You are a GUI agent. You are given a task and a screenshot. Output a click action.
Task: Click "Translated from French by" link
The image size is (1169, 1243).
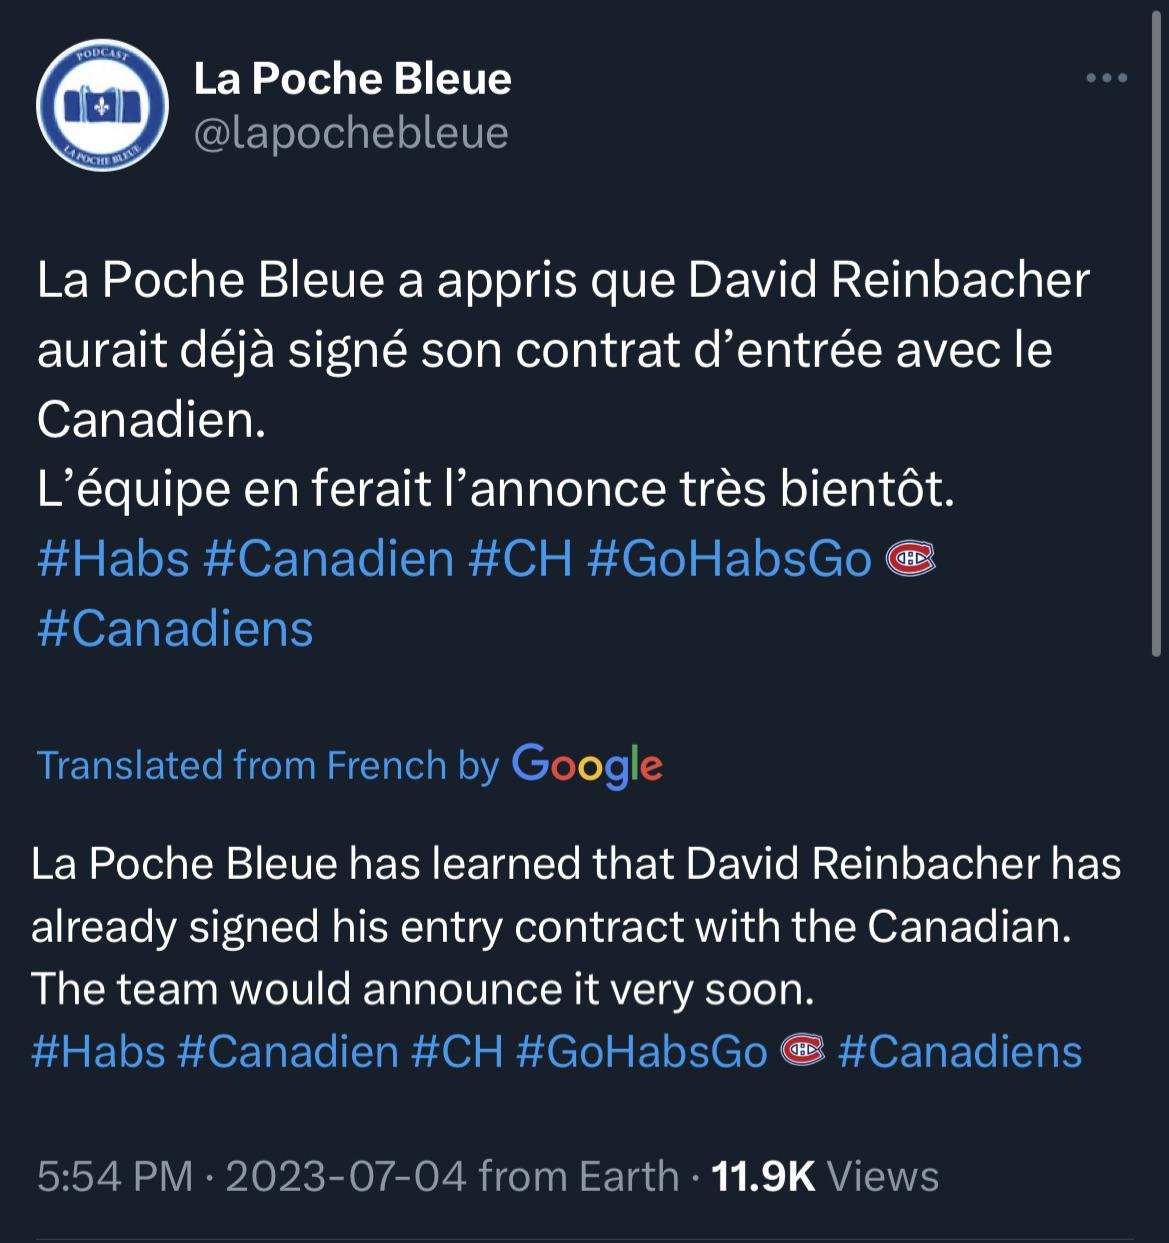click(x=267, y=765)
